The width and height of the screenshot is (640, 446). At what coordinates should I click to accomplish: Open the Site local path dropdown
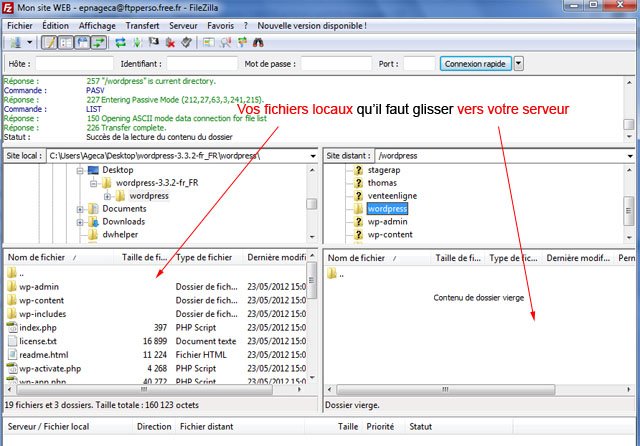(x=313, y=156)
